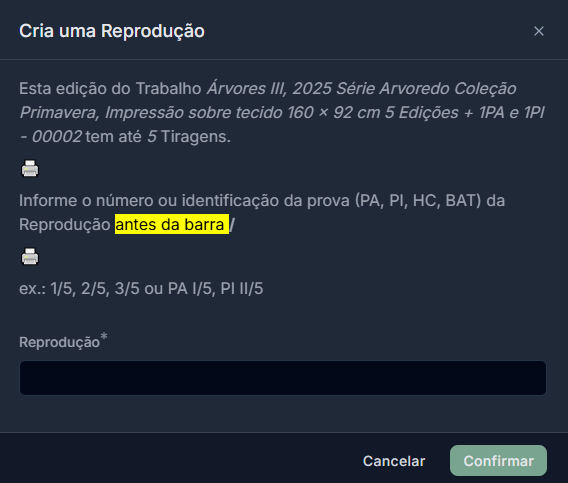Click the code 00002 in the description
Screen dimensions: 568x483
pos(57,137)
